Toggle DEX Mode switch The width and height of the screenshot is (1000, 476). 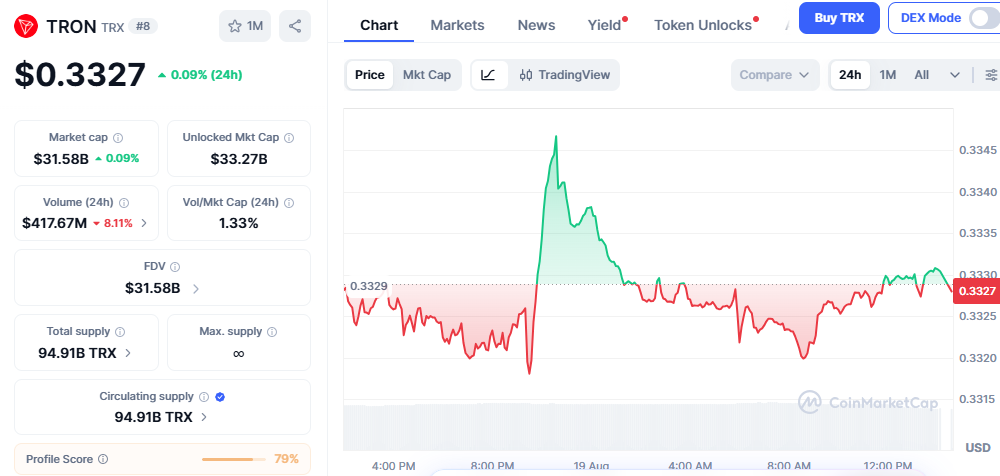pos(984,18)
